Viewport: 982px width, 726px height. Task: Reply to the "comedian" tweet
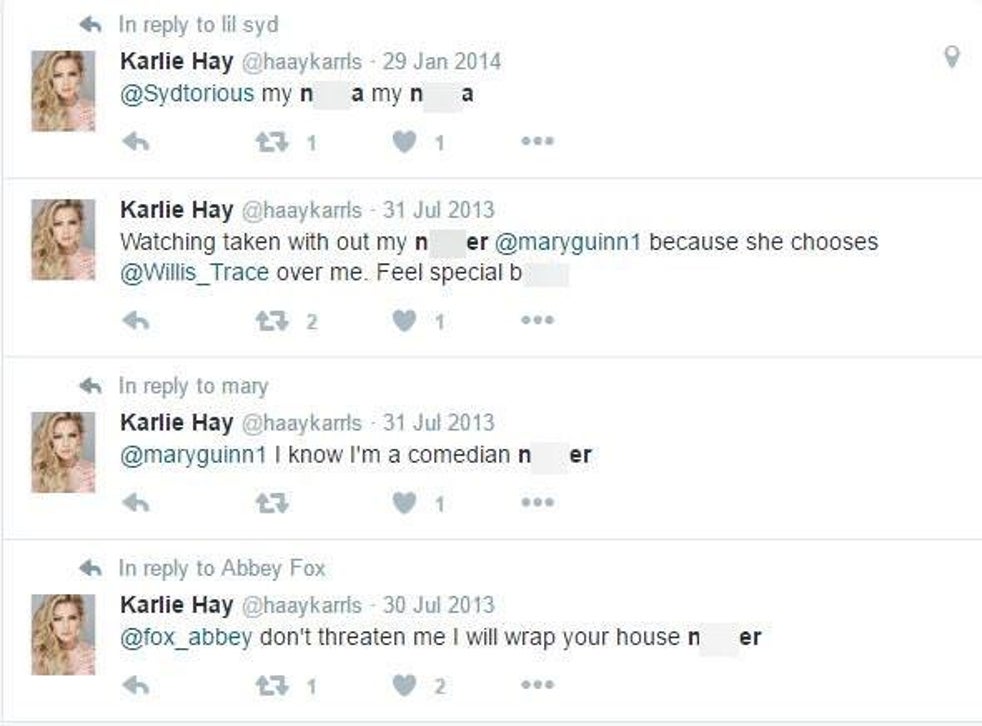135,502
